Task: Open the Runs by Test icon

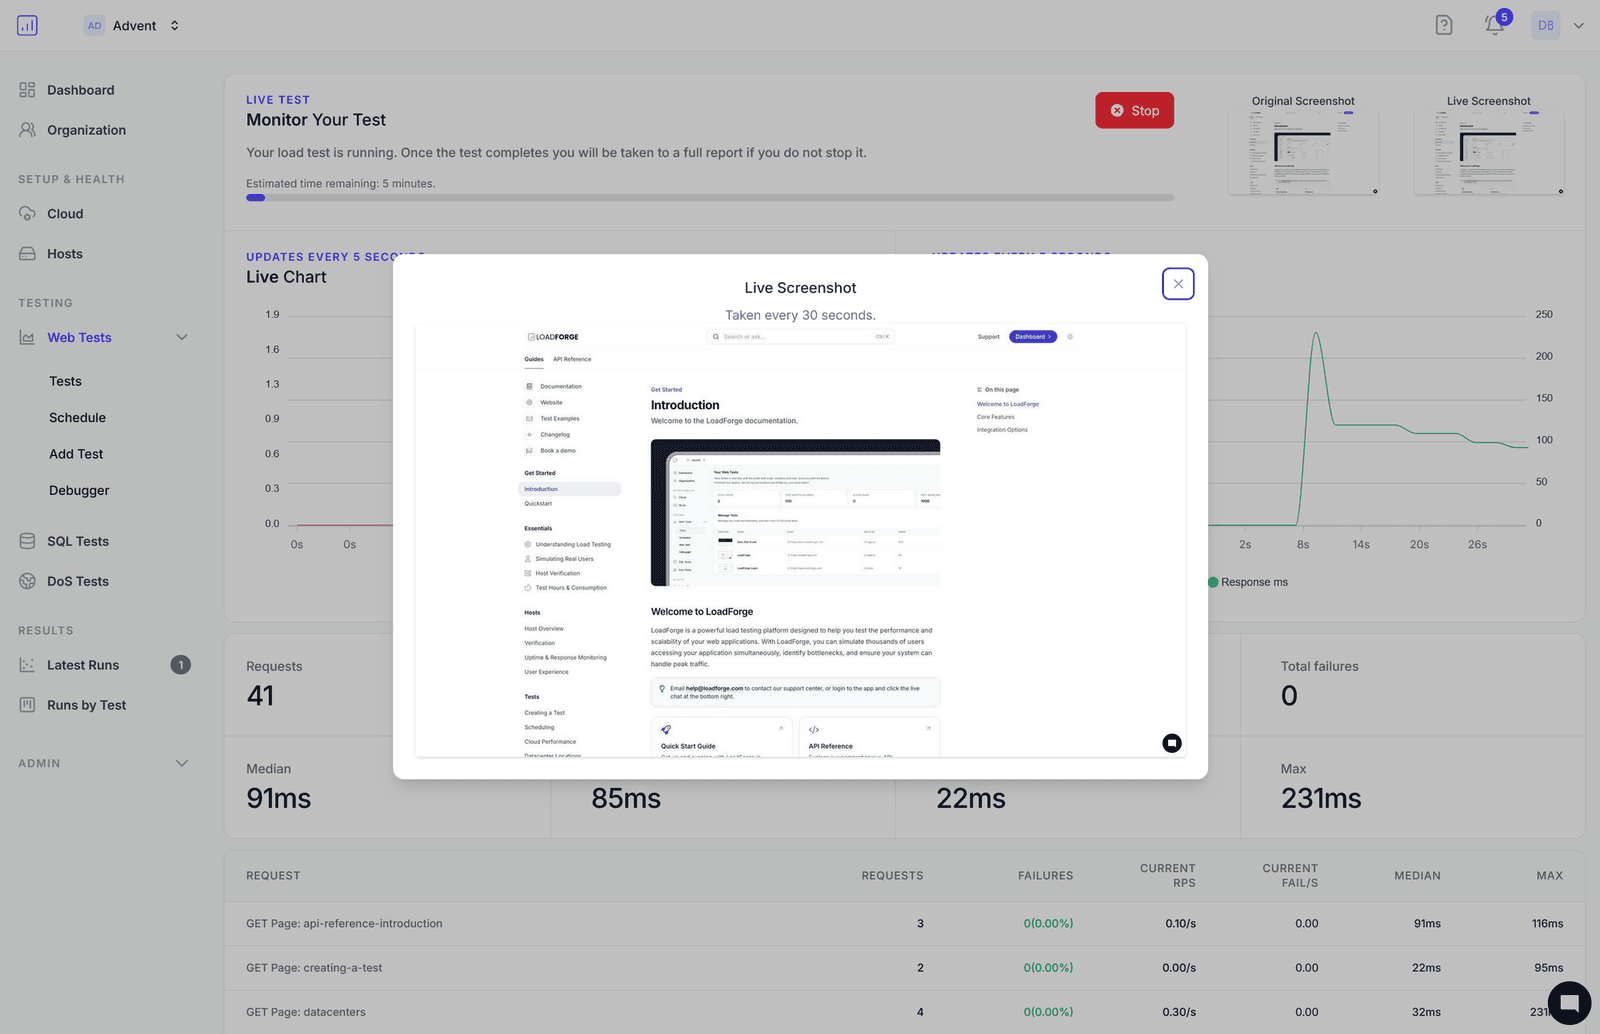Action: pyautogui.click(x=28, y=704)
